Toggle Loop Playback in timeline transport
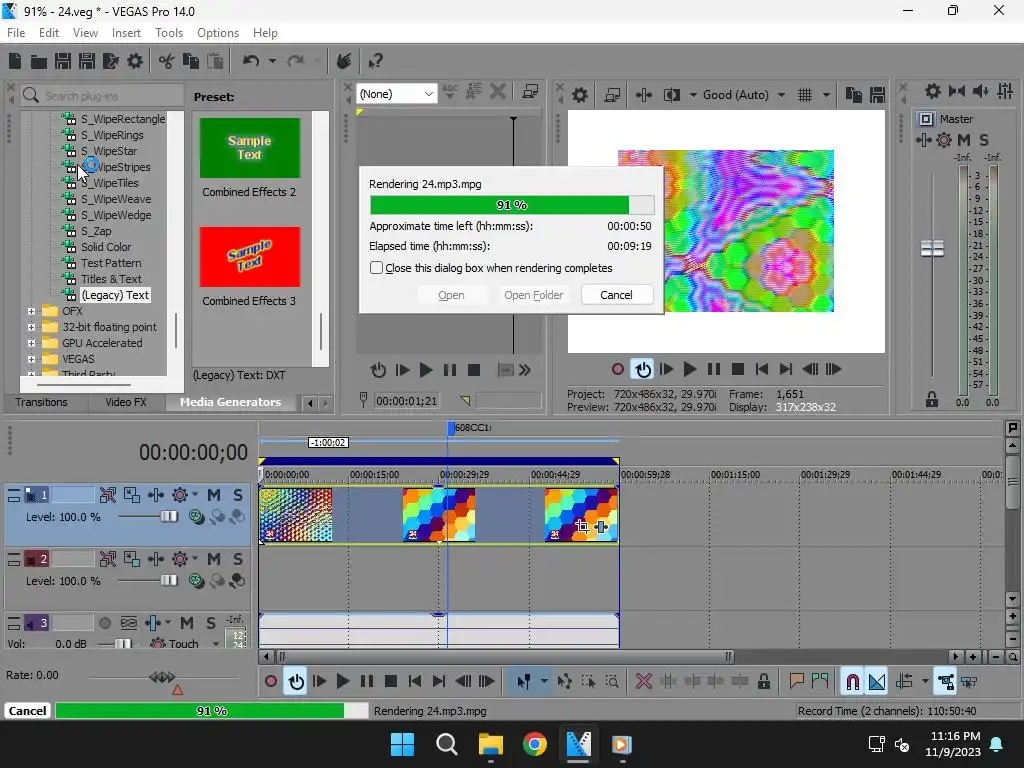Screen dimensions: 1024x768 pyautogui.click(x=296, y=682)
